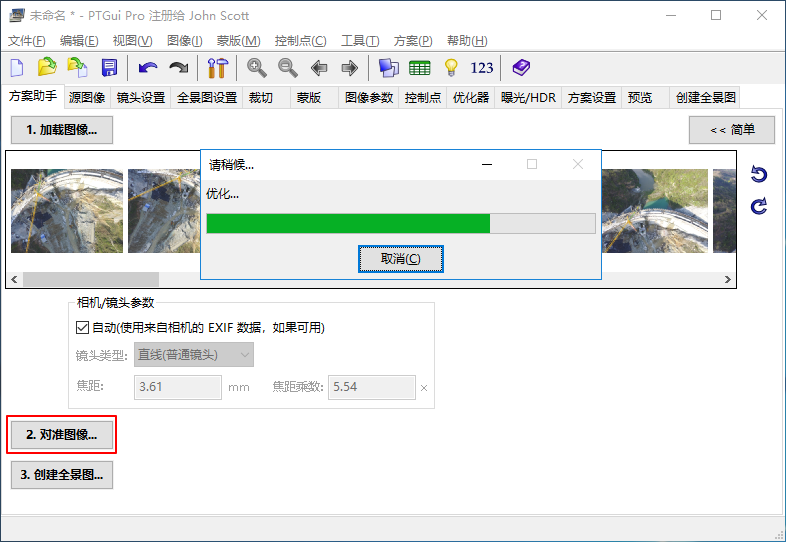This screenshot has width=786, height=542.
Task: Open the 蒙版(M) menu
Action: tap(238, 41)
